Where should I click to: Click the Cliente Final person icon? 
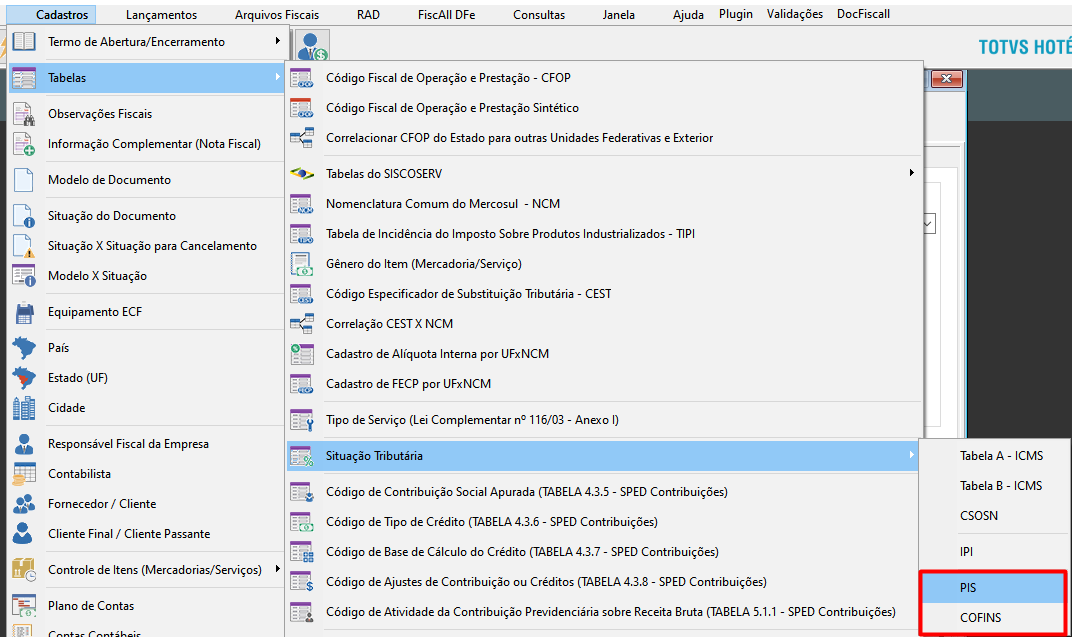pyautogui.click(x=24, y=534)
